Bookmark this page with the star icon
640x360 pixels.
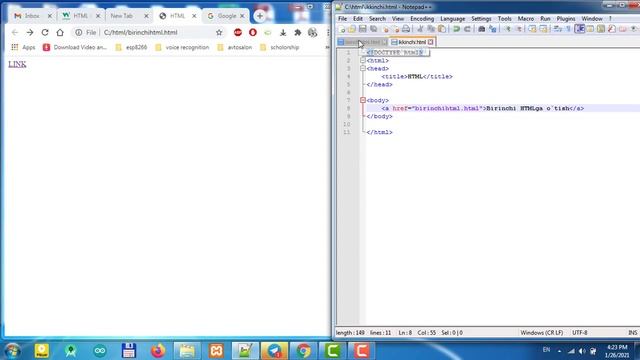tap(219, 32)
